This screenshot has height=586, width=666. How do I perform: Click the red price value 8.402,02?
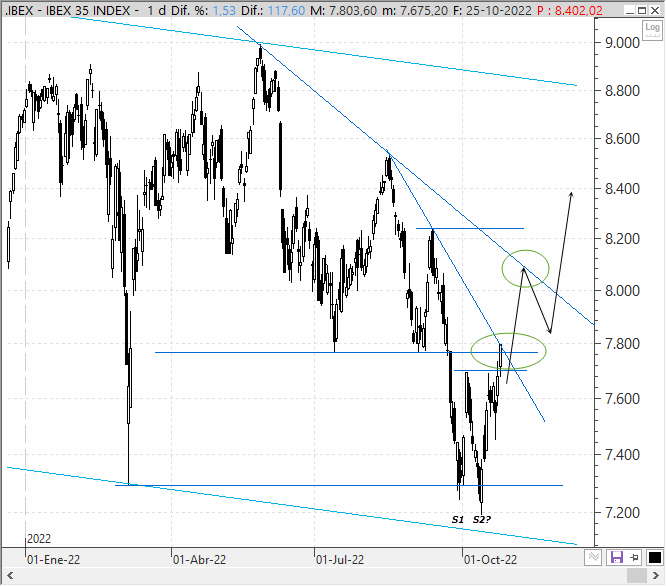point(579,11)
